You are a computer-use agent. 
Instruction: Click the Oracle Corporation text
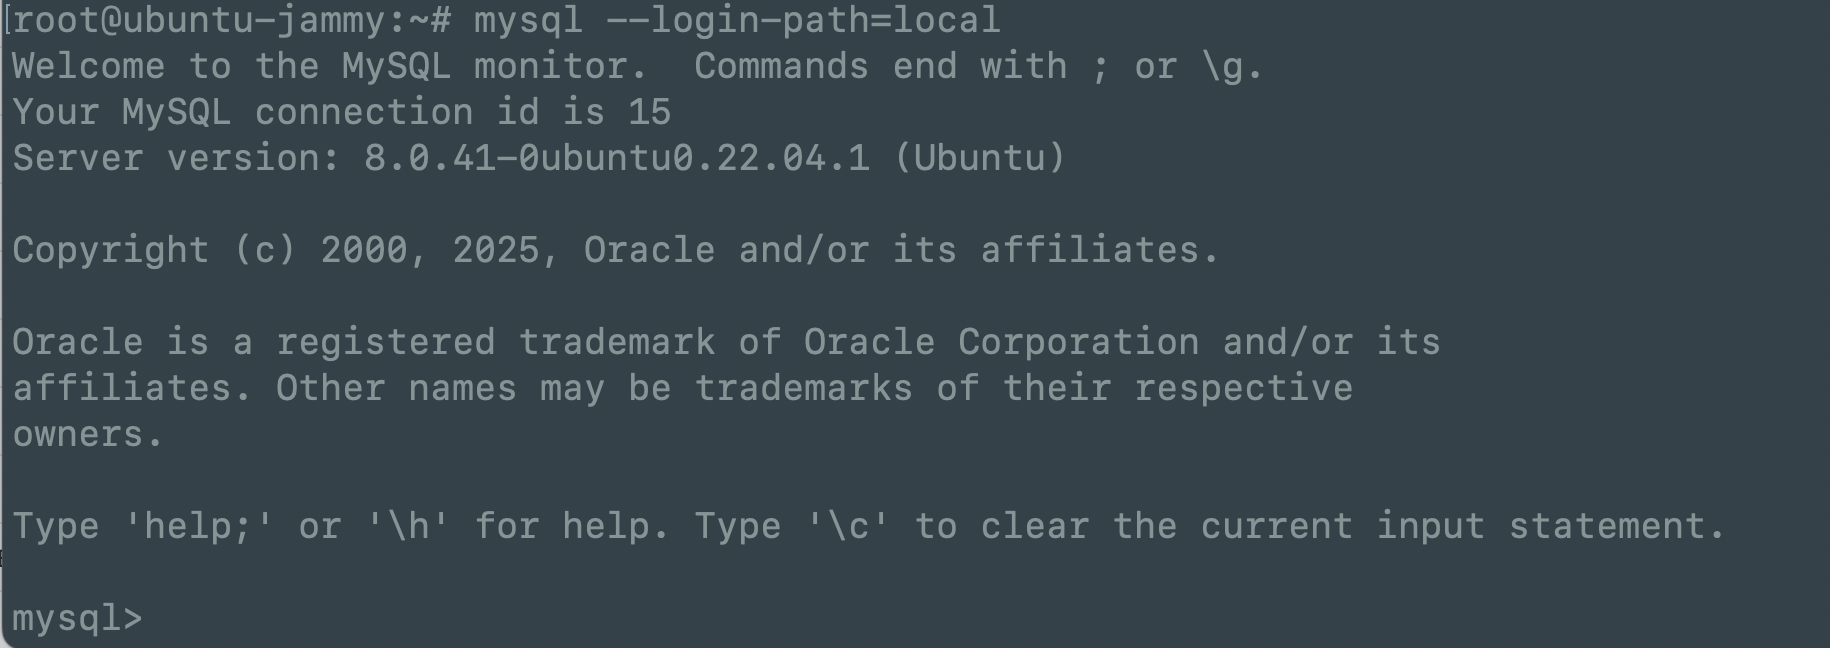pos(1001,342)
